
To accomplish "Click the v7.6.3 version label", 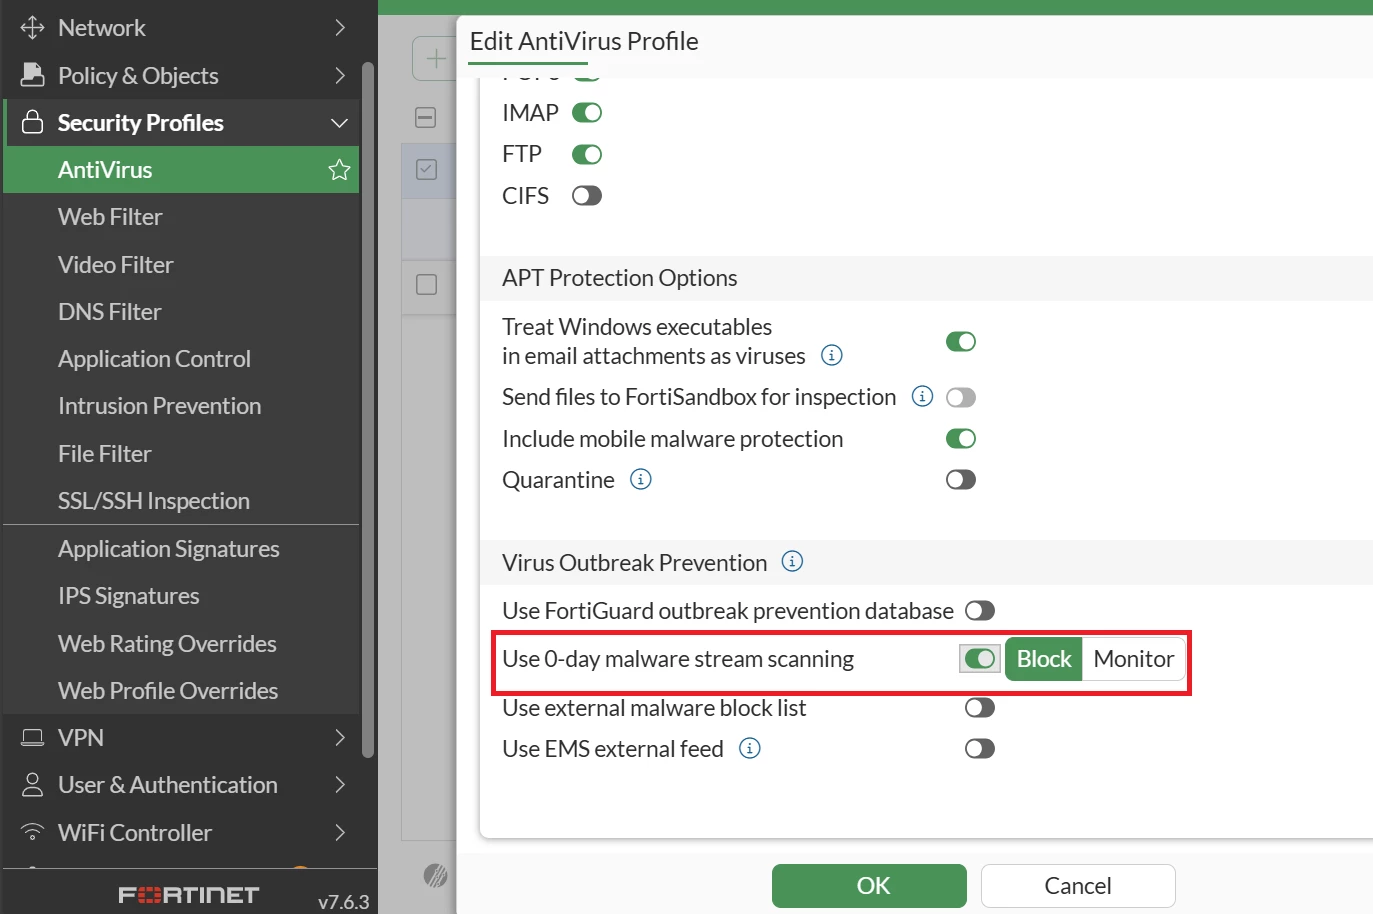I will click(344, 902).
